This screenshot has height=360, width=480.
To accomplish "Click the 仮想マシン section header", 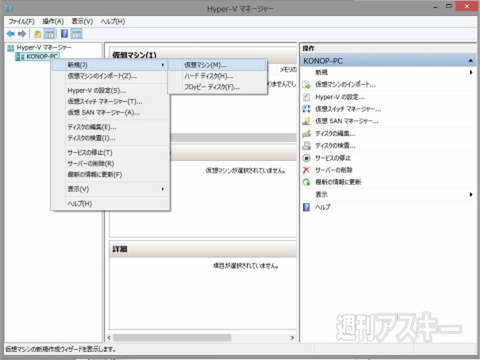I will tap(203, 54).
